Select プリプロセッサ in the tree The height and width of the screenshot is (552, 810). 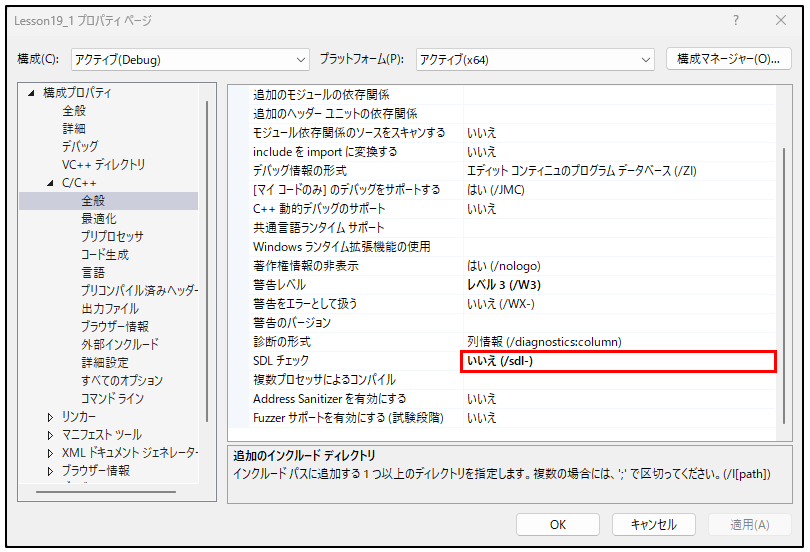click(111, 237)
